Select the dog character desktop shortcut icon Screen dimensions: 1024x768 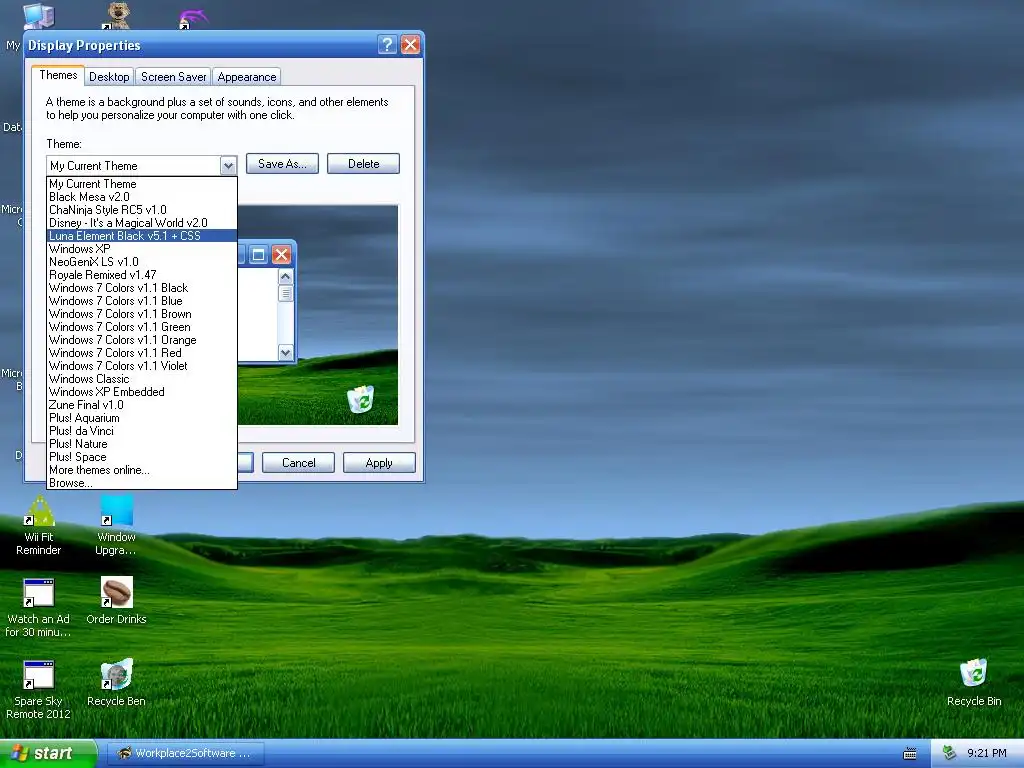click(116, 15)
